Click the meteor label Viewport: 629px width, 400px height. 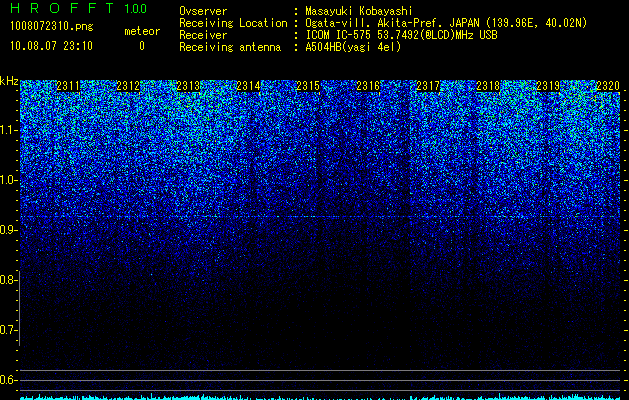tap(142, 31)
